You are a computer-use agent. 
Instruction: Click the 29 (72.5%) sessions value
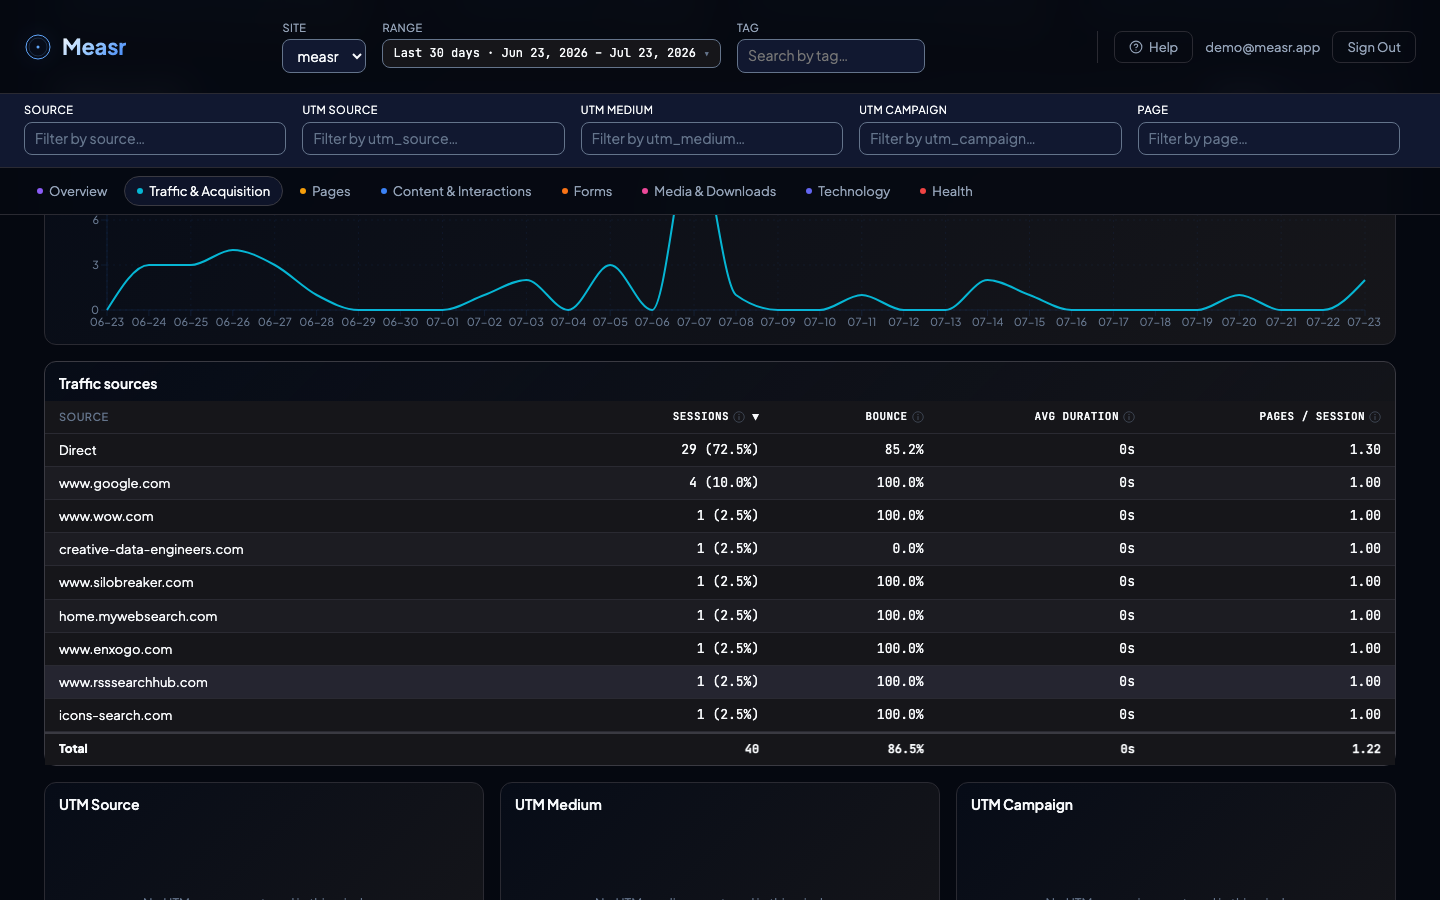click(720, 450)
